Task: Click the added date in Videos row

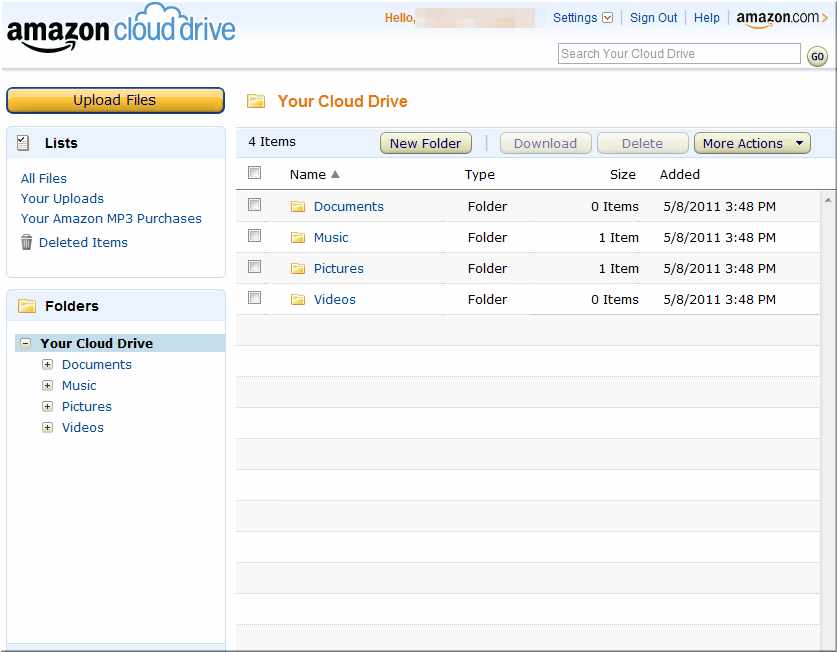Action: click(720, 300)
